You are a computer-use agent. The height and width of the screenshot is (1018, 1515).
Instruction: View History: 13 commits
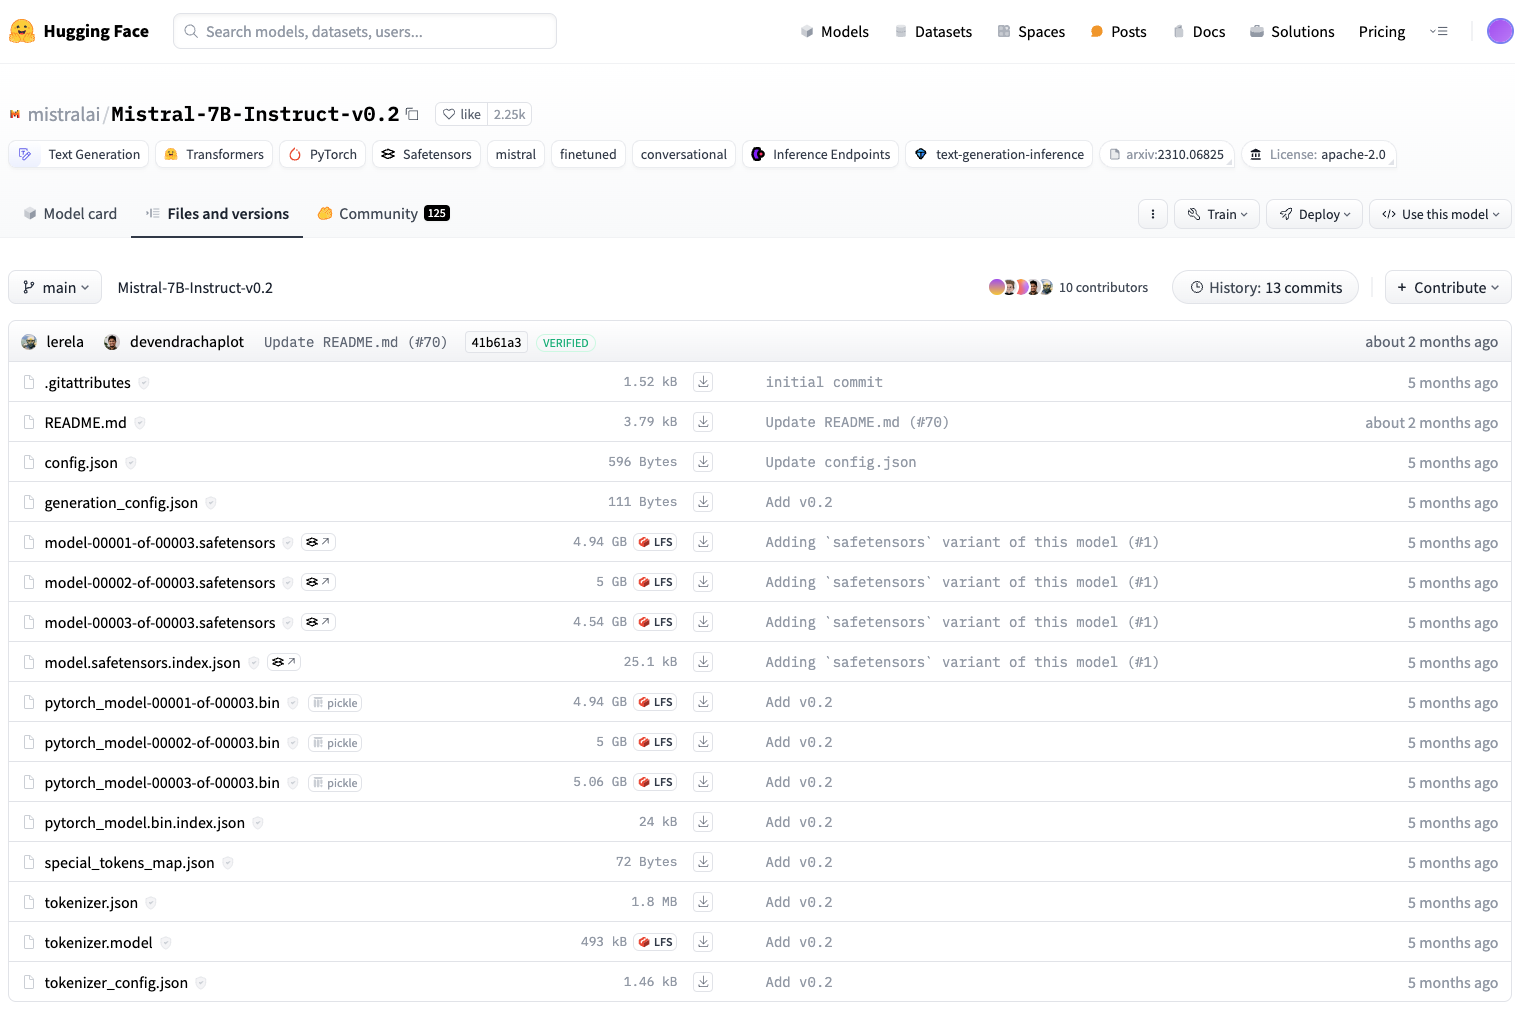pos(1265,287)
